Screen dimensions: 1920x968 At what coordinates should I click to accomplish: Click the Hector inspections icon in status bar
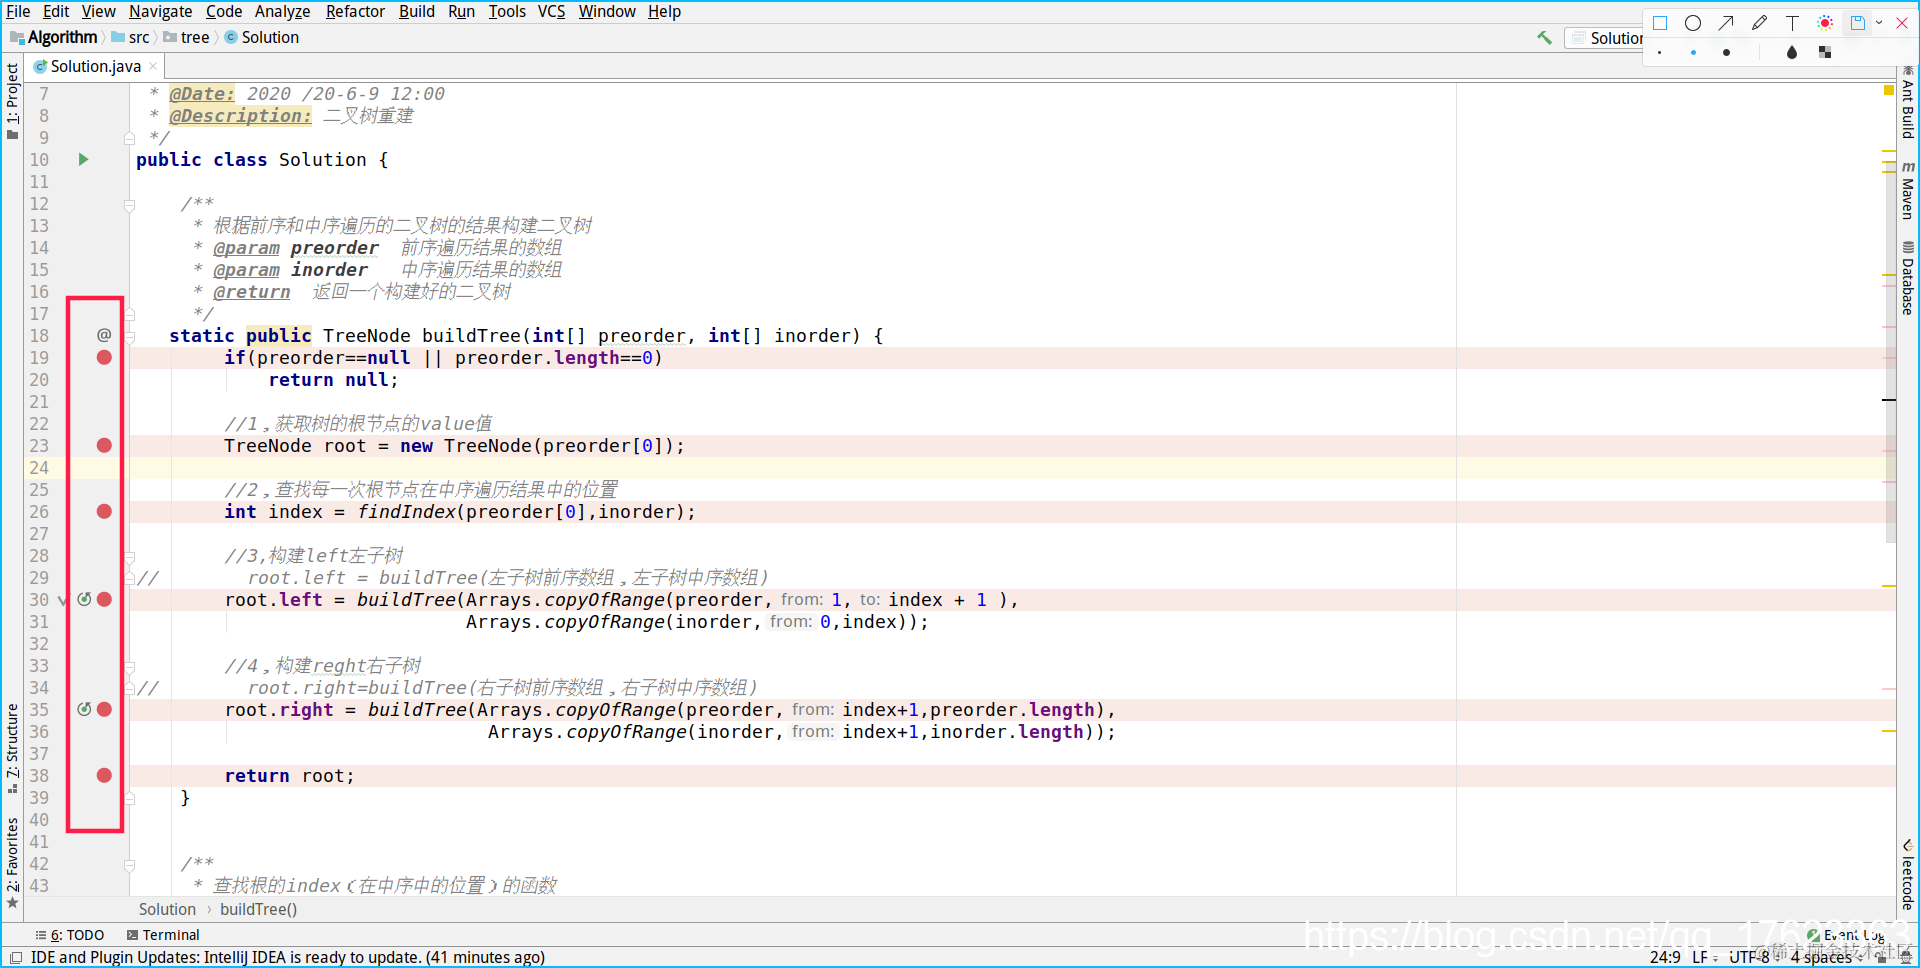pos(1906,957)
